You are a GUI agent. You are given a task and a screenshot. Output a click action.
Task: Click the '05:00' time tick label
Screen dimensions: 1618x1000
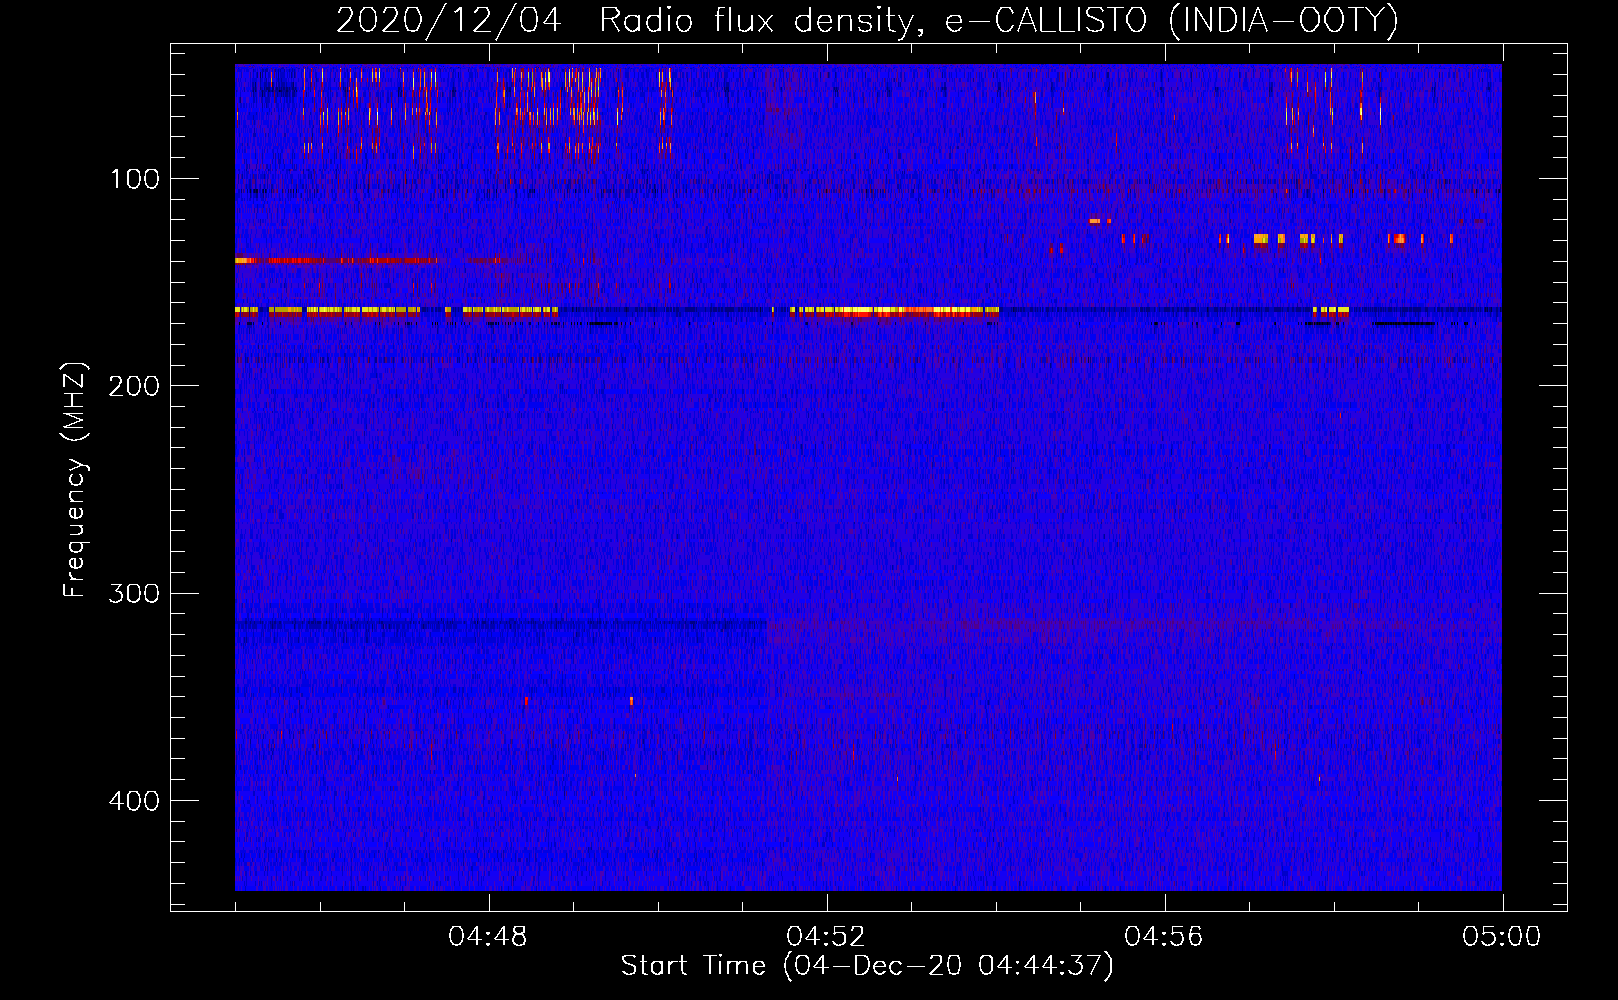click(x=1502, y=937)
